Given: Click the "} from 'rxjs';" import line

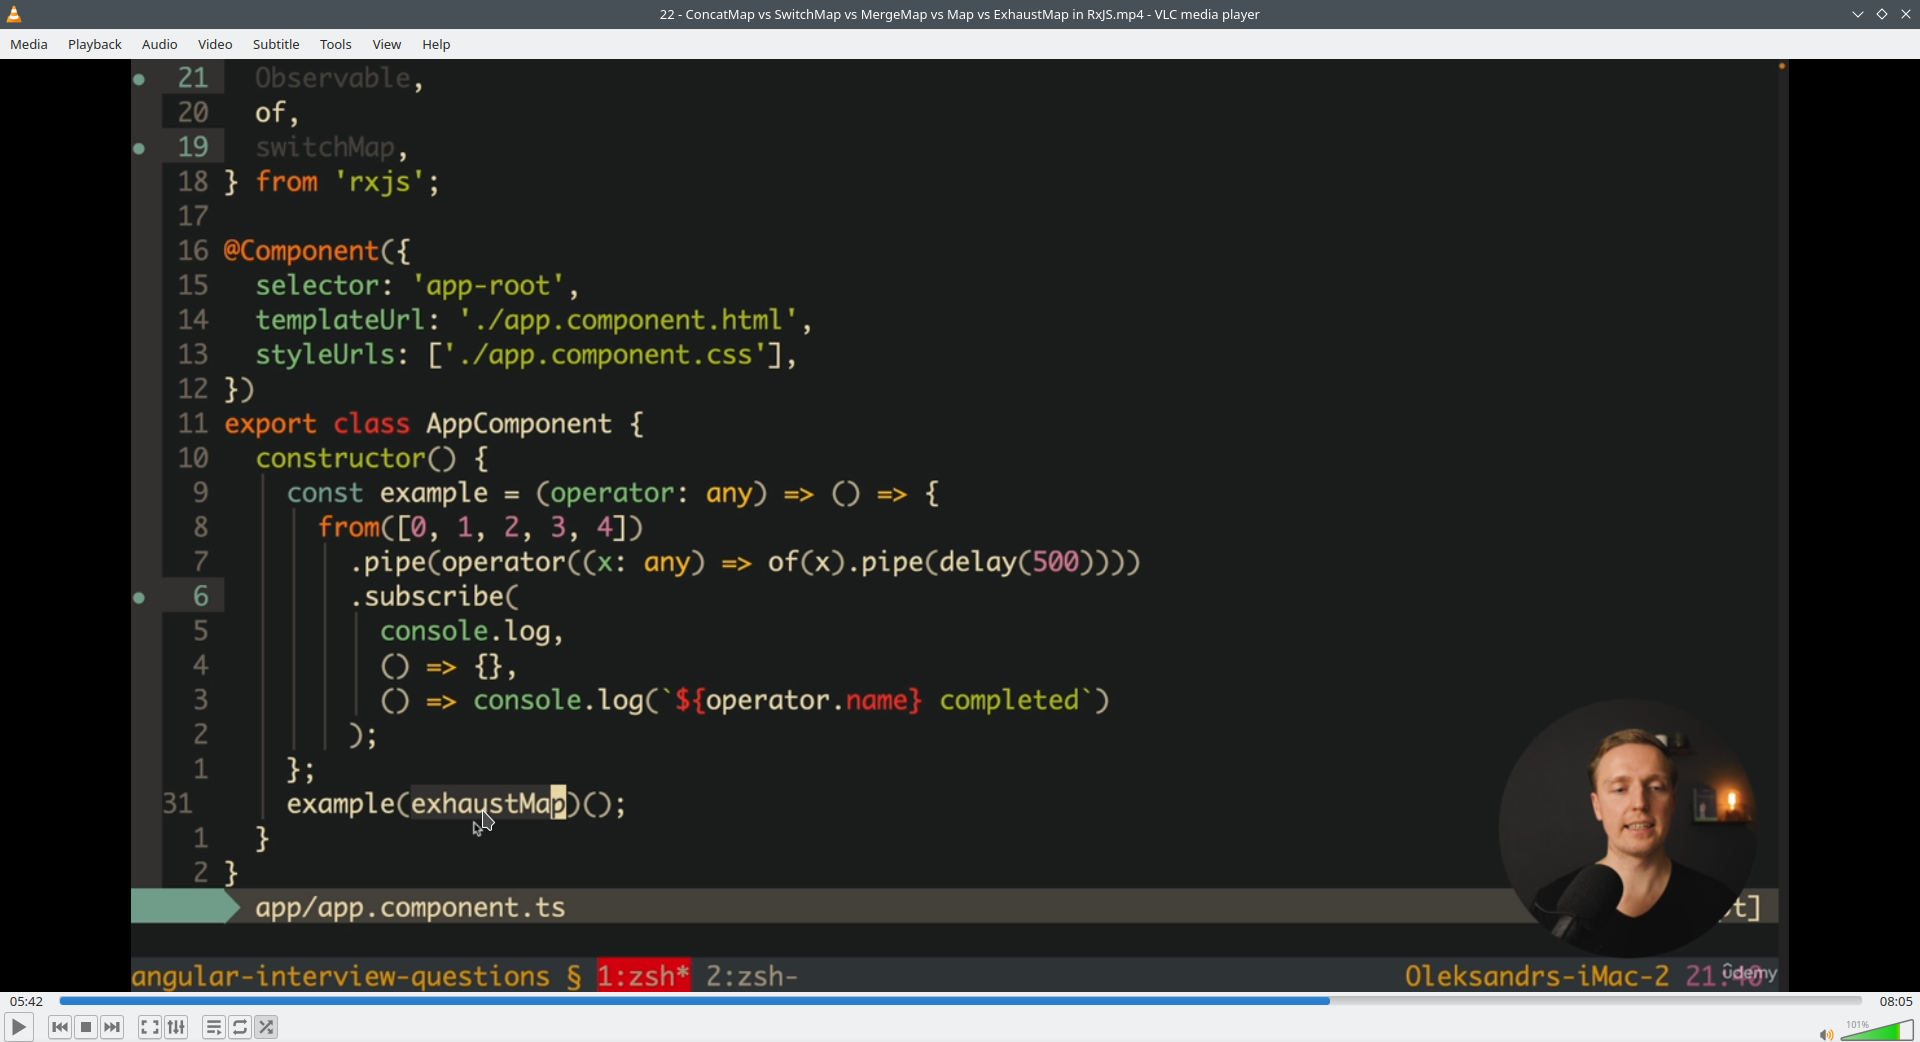Looking at the screenshot, I should coord(332,181).
